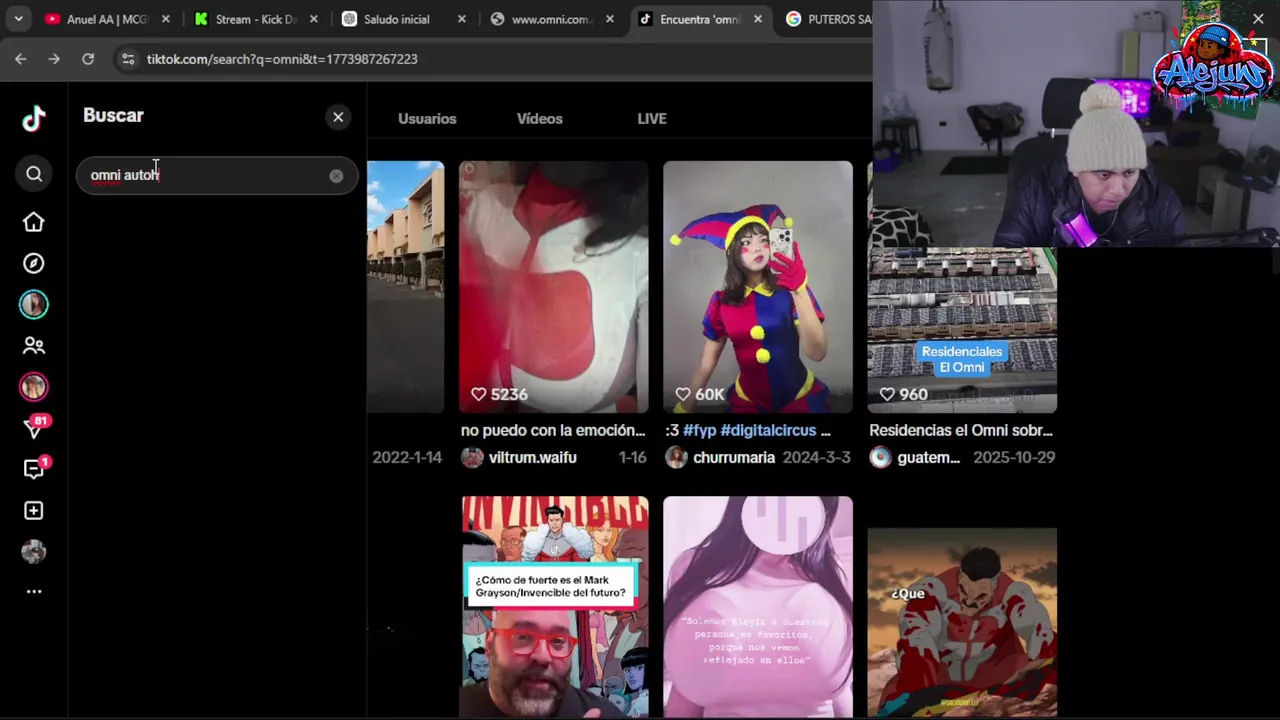The width and height of the screenshot is (1280, 720).
Task: Open the bloody Omni-Man ¿Que video
Action: (x=962, y=622)
